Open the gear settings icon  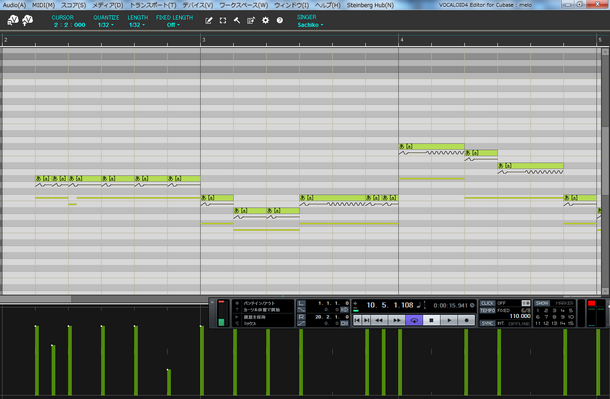(265, 21)
